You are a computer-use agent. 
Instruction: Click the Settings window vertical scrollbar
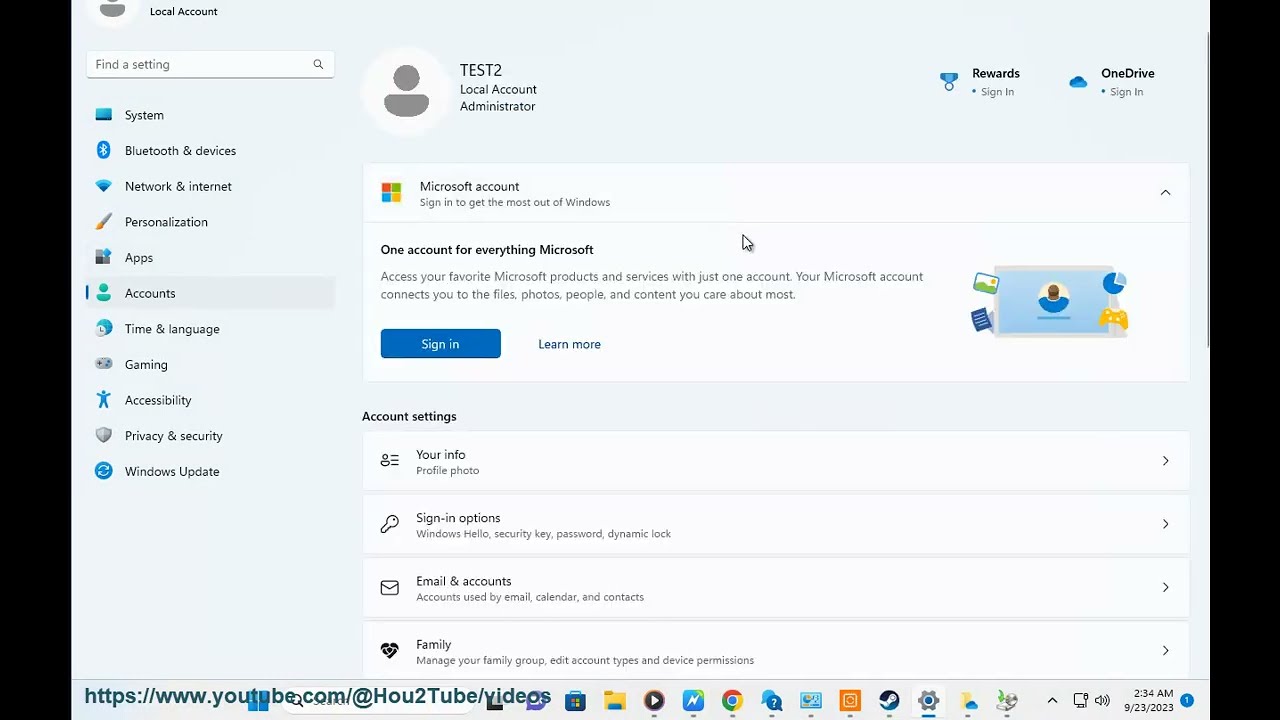click(1207, 190)
